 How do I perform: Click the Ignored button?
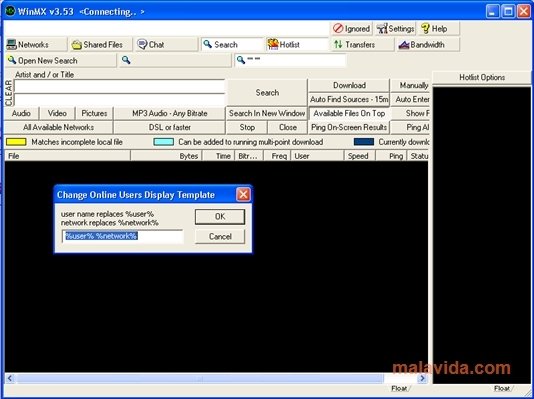click(x=352, y=29)
